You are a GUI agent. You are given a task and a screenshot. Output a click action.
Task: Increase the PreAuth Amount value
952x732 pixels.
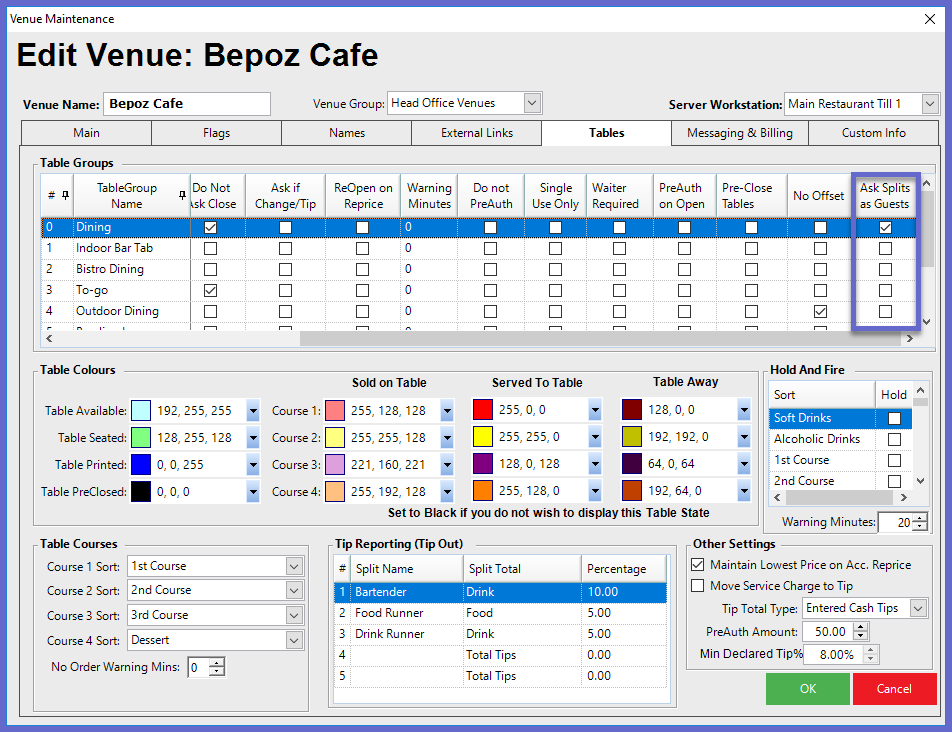tap(860, 628)
